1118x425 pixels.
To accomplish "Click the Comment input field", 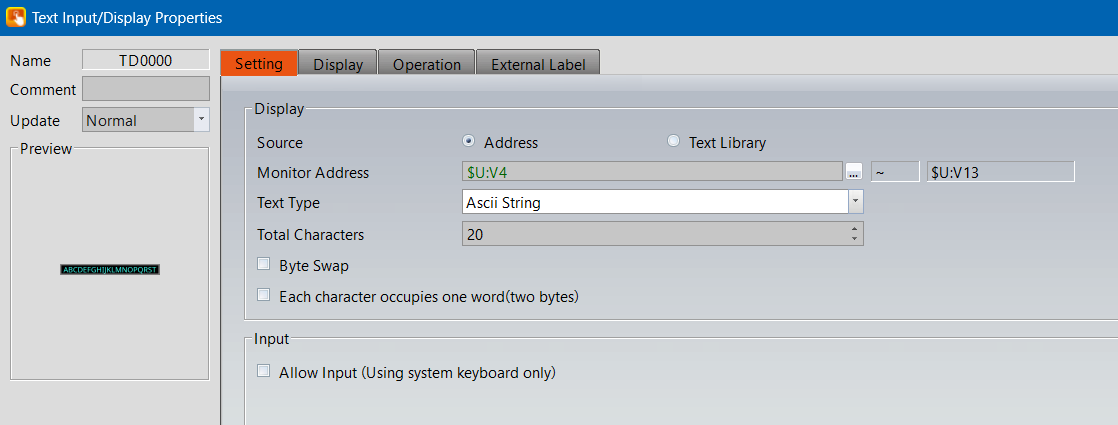I will (x=145, y=89).
